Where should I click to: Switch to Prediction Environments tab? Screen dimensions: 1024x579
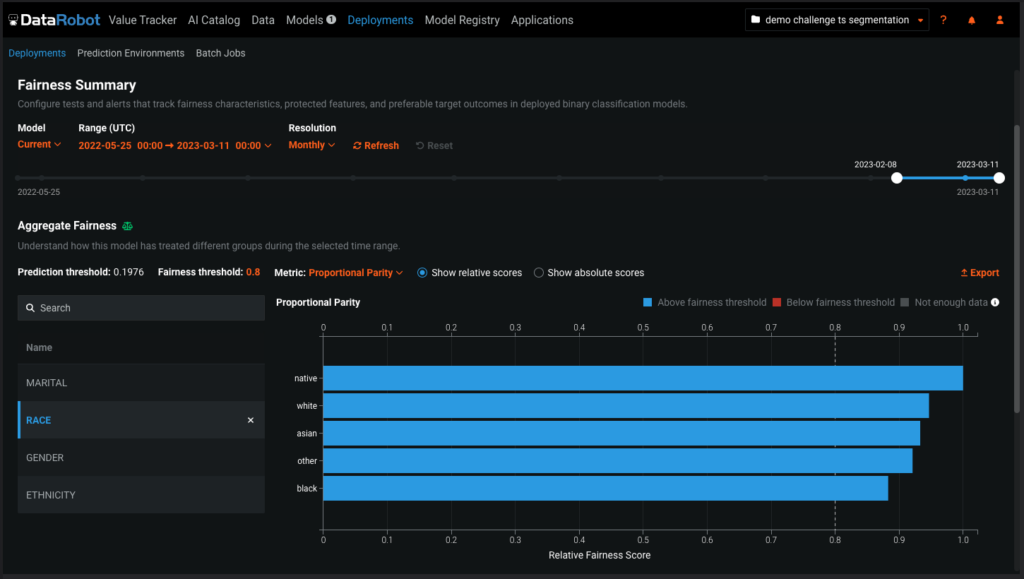pos(131,54)
